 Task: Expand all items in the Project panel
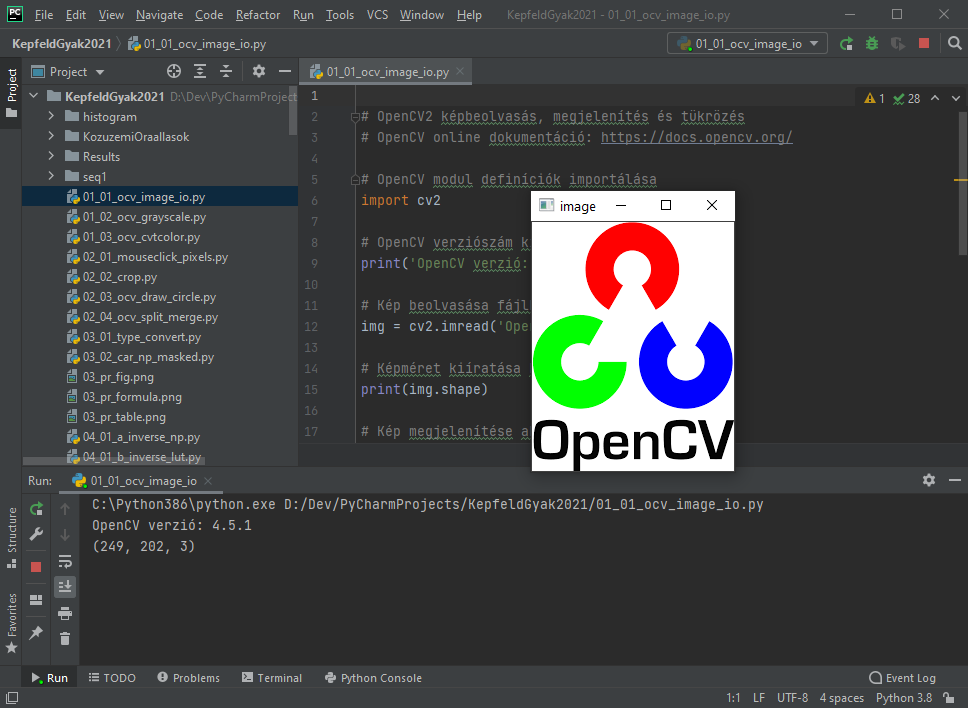200,72
